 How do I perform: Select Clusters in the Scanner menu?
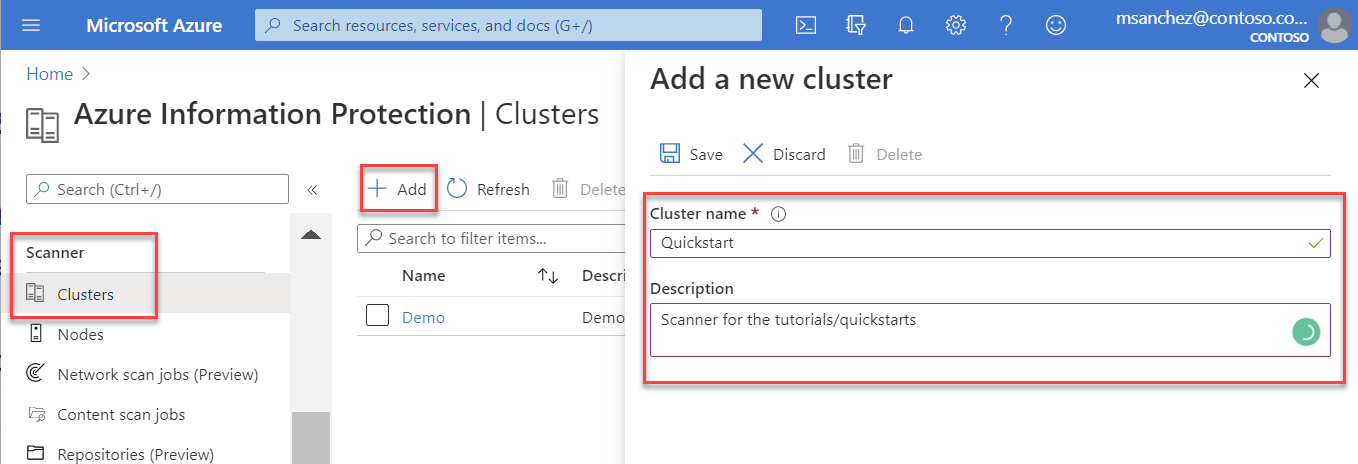click(146, 294)
